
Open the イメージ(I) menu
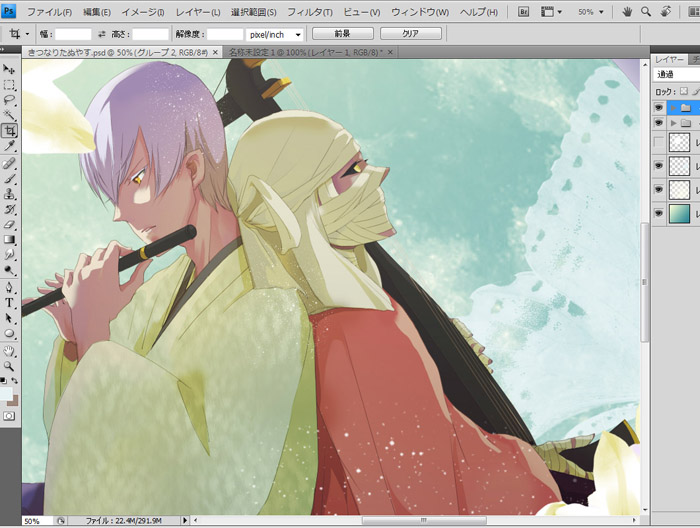pos(143,12)
